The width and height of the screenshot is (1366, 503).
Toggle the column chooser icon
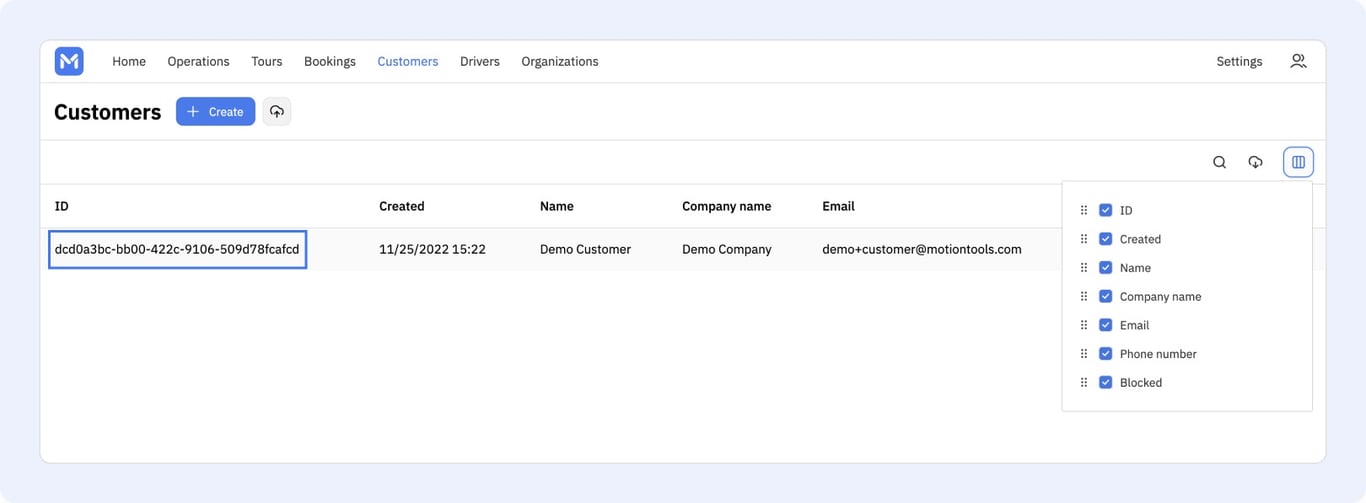click(x=1298, y=162)
